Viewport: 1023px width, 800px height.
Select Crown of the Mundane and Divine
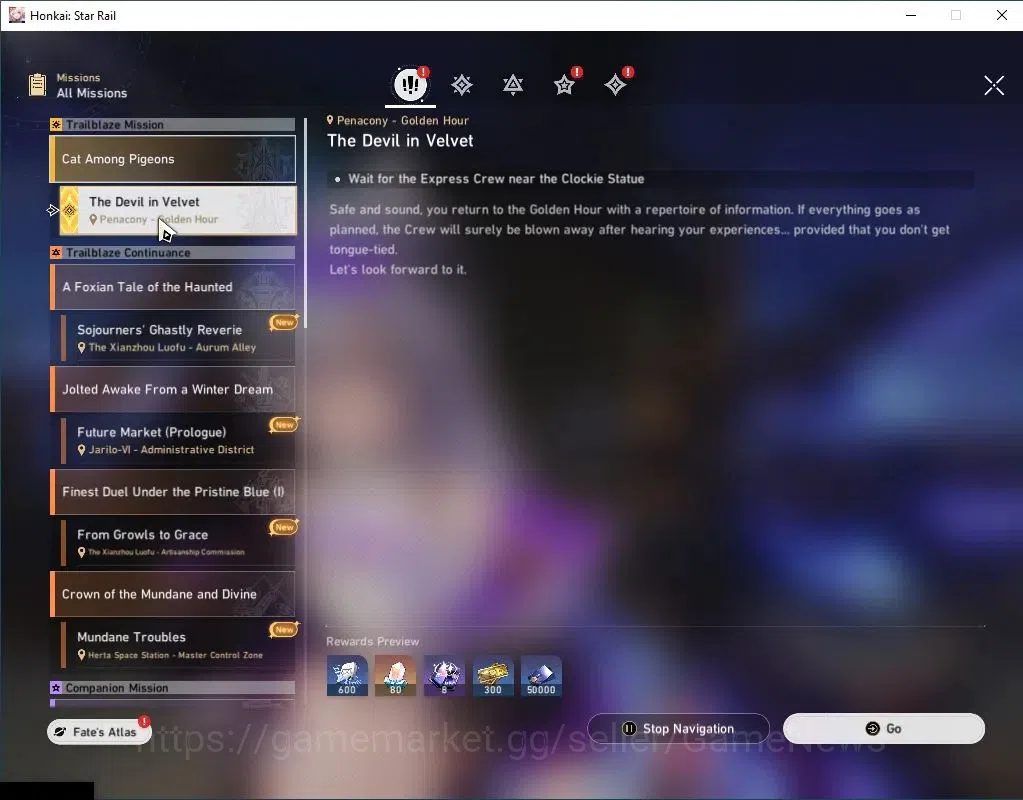click(173, 594)
